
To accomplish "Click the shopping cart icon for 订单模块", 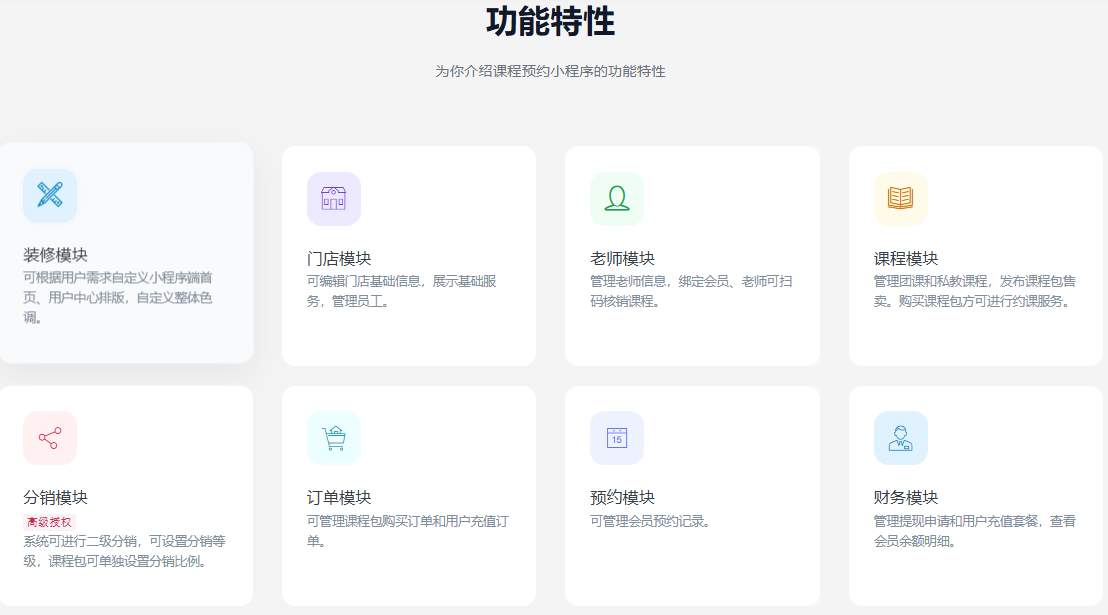I will 333,438.
